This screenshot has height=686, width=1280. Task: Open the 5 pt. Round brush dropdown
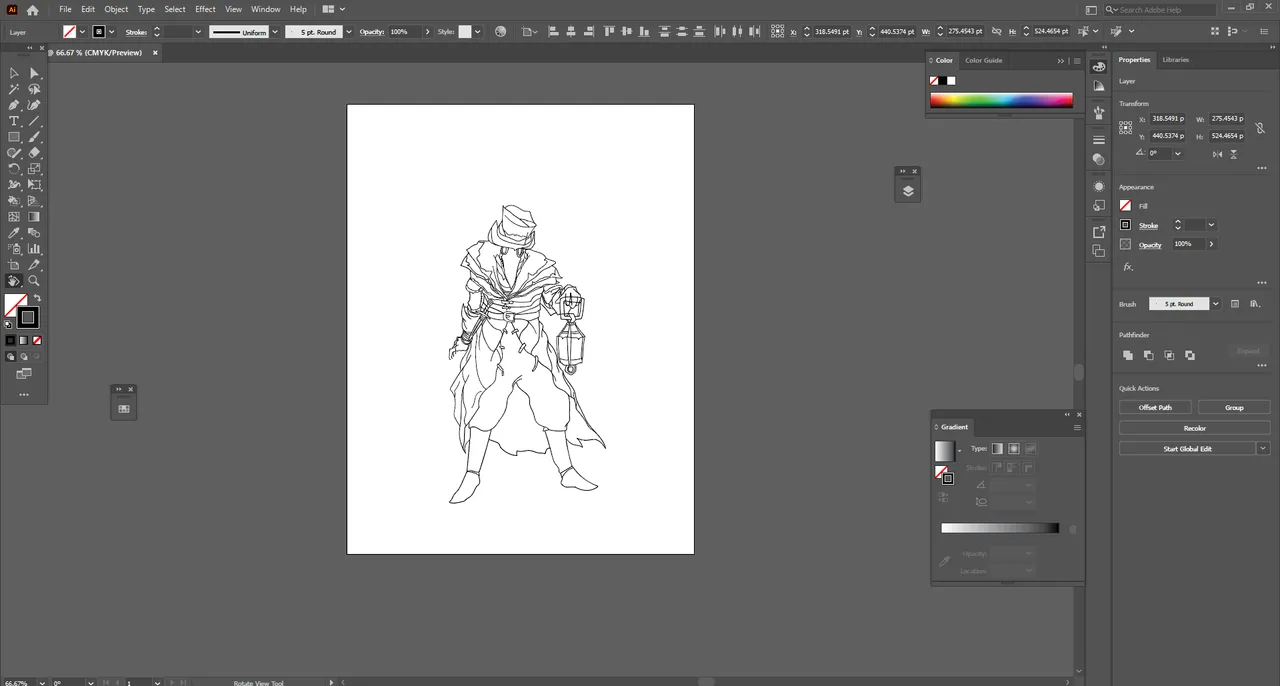(348, 32)
